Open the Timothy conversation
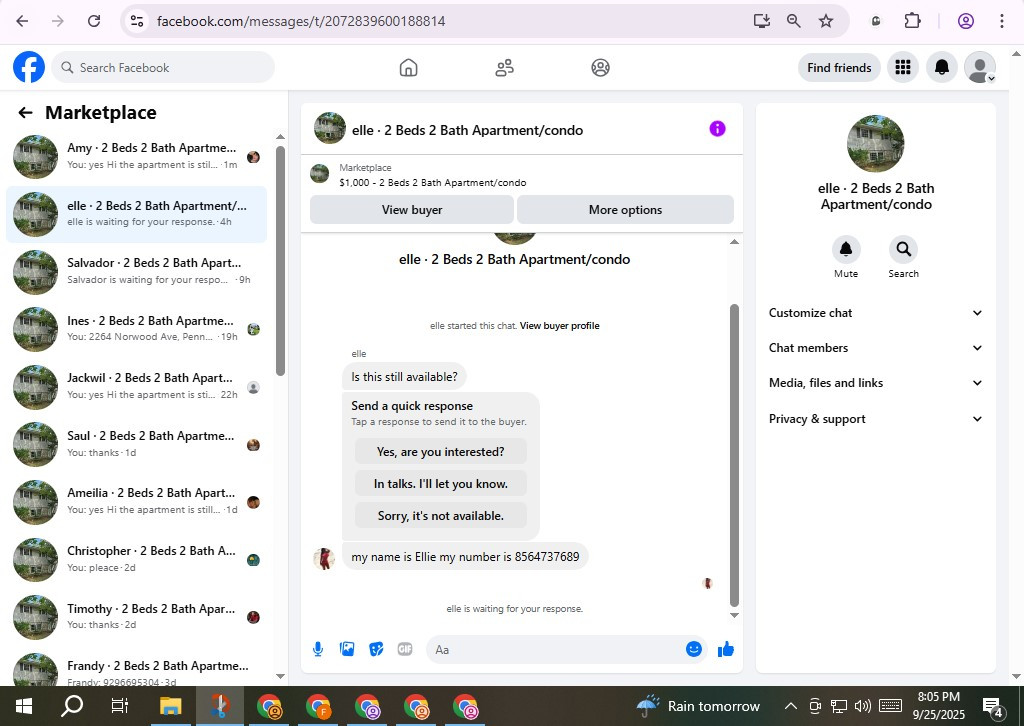Image resolution: width=1024 pixels, height=726 pixels. click(x=136, y=616)
